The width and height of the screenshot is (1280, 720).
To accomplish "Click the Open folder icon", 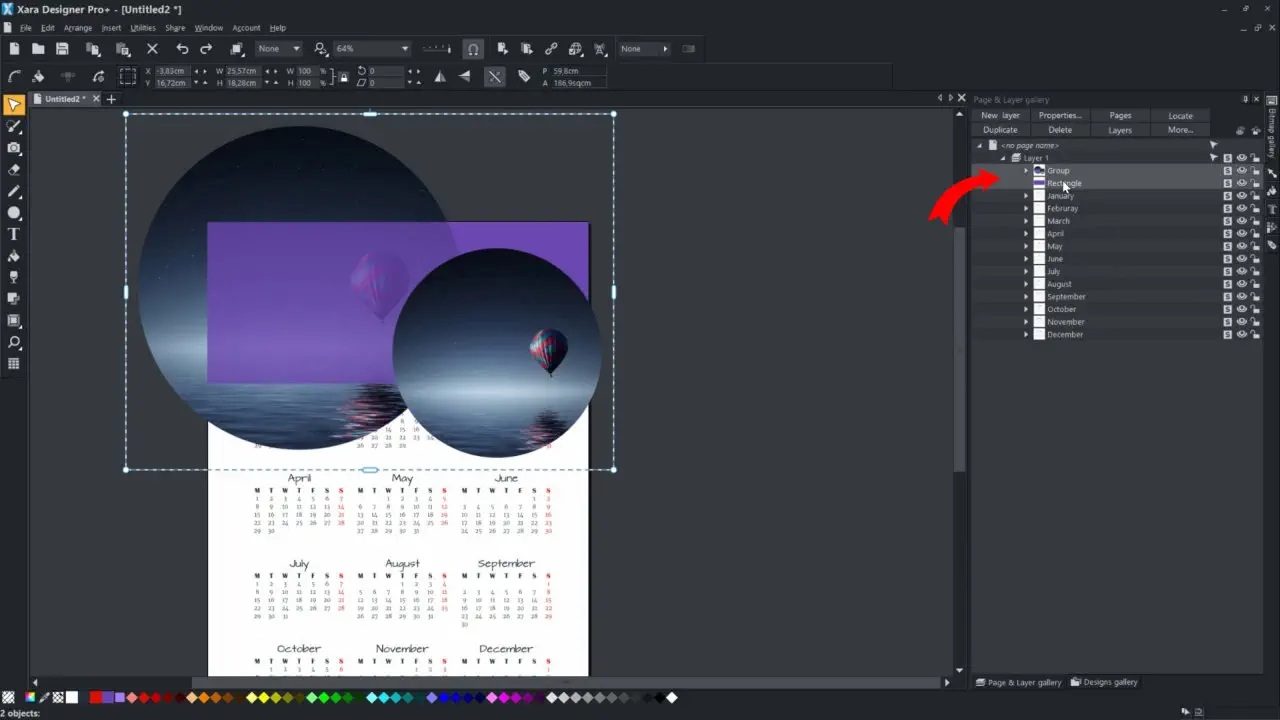I will click(38, 48).
